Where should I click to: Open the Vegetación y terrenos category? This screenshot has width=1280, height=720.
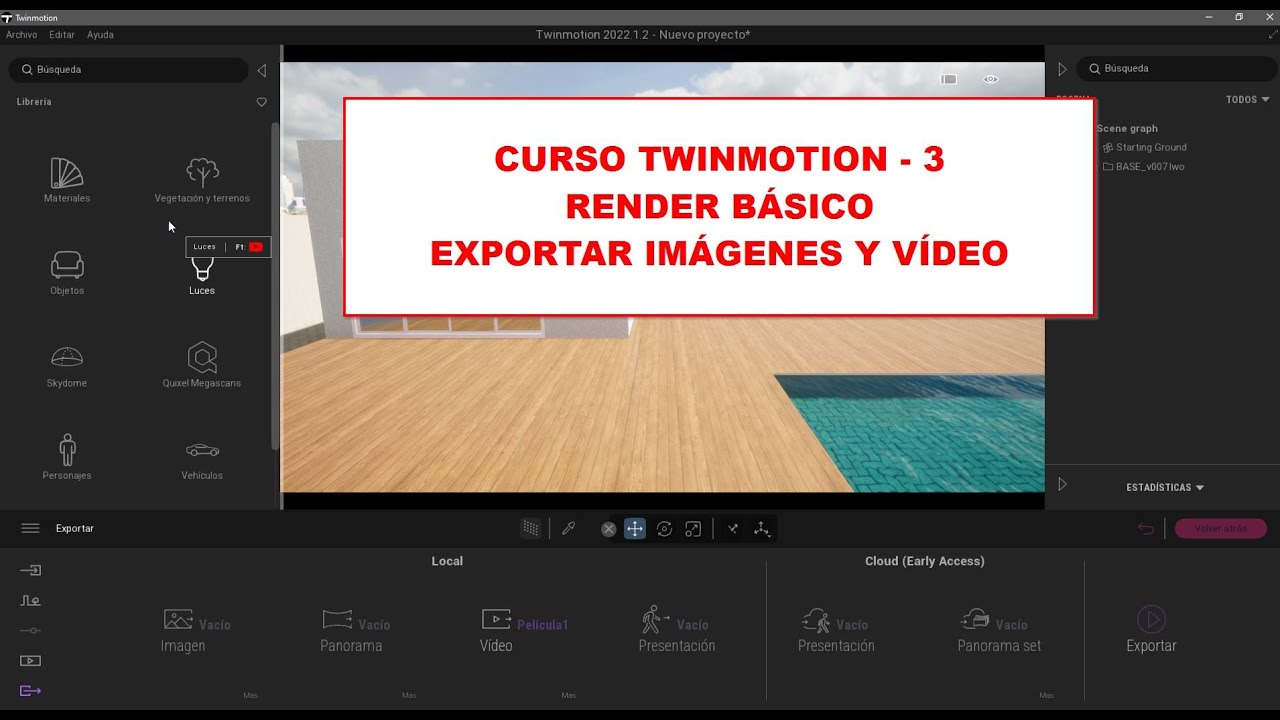tap(202, 180)
